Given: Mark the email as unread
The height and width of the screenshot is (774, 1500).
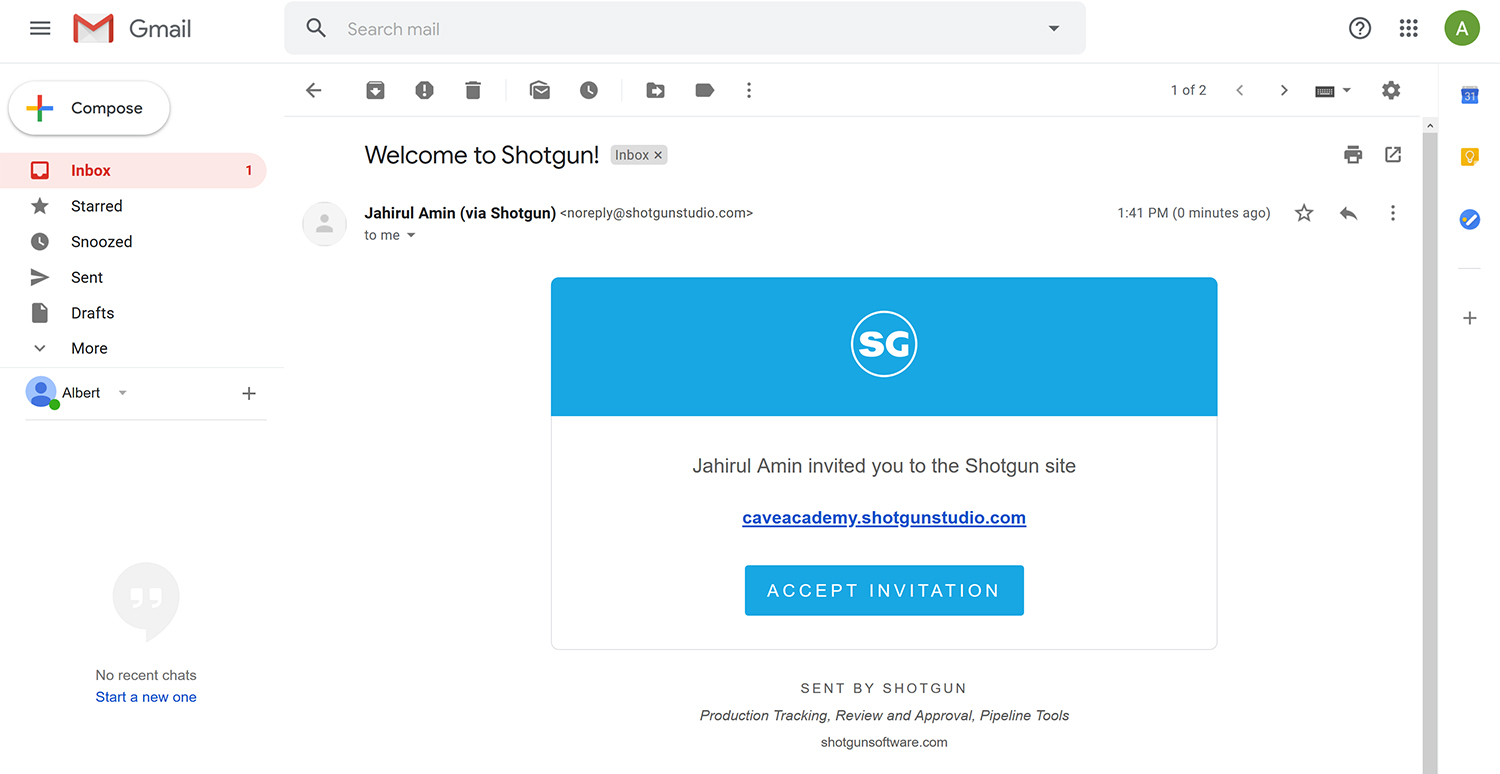Looking at the screenshot, I should point(540,90).
